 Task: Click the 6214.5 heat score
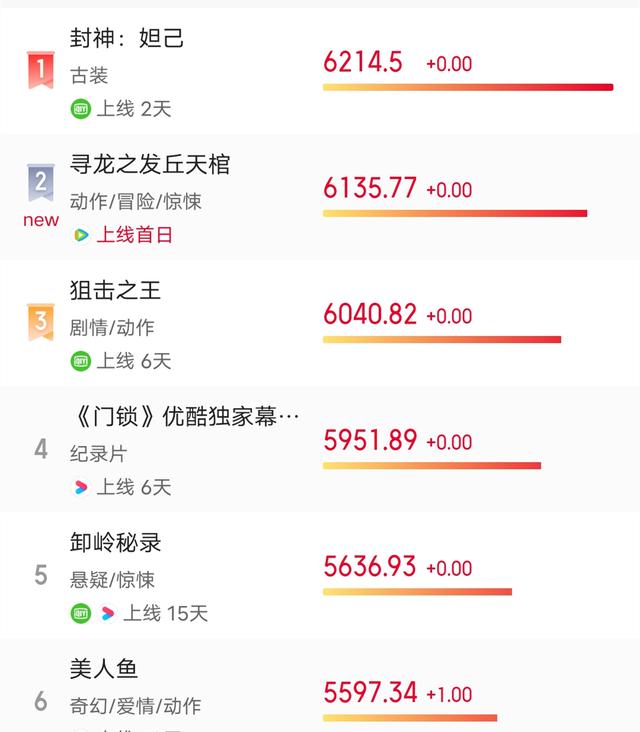point(363,62)
